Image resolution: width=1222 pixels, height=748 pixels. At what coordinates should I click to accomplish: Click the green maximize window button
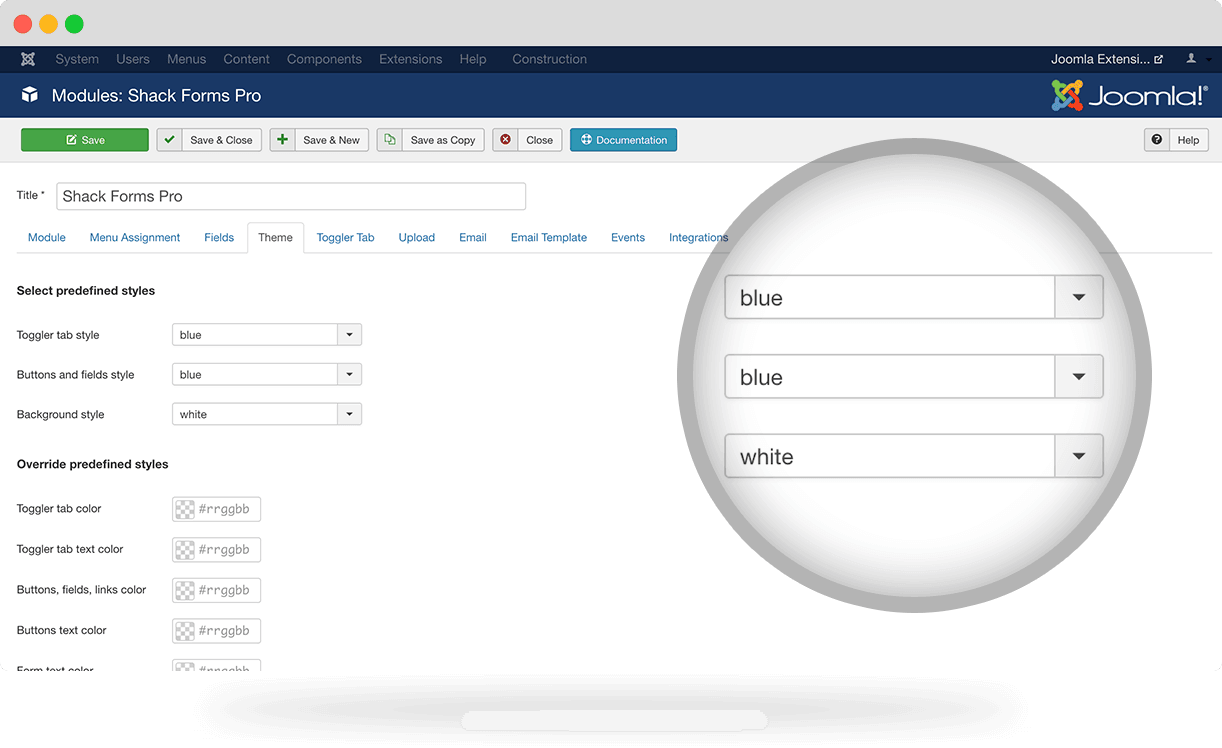[x=74, y=24]
